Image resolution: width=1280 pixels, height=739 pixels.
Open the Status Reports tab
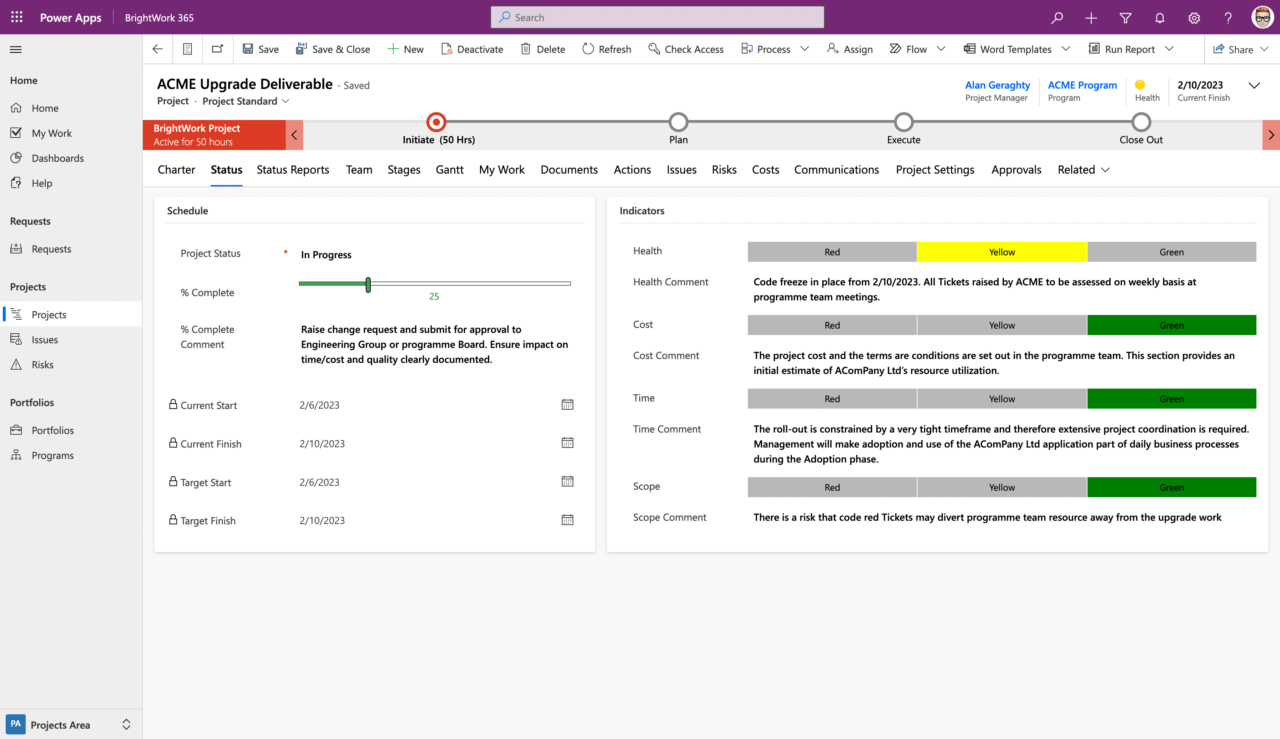pyautogui.click(x=292, y=169)
